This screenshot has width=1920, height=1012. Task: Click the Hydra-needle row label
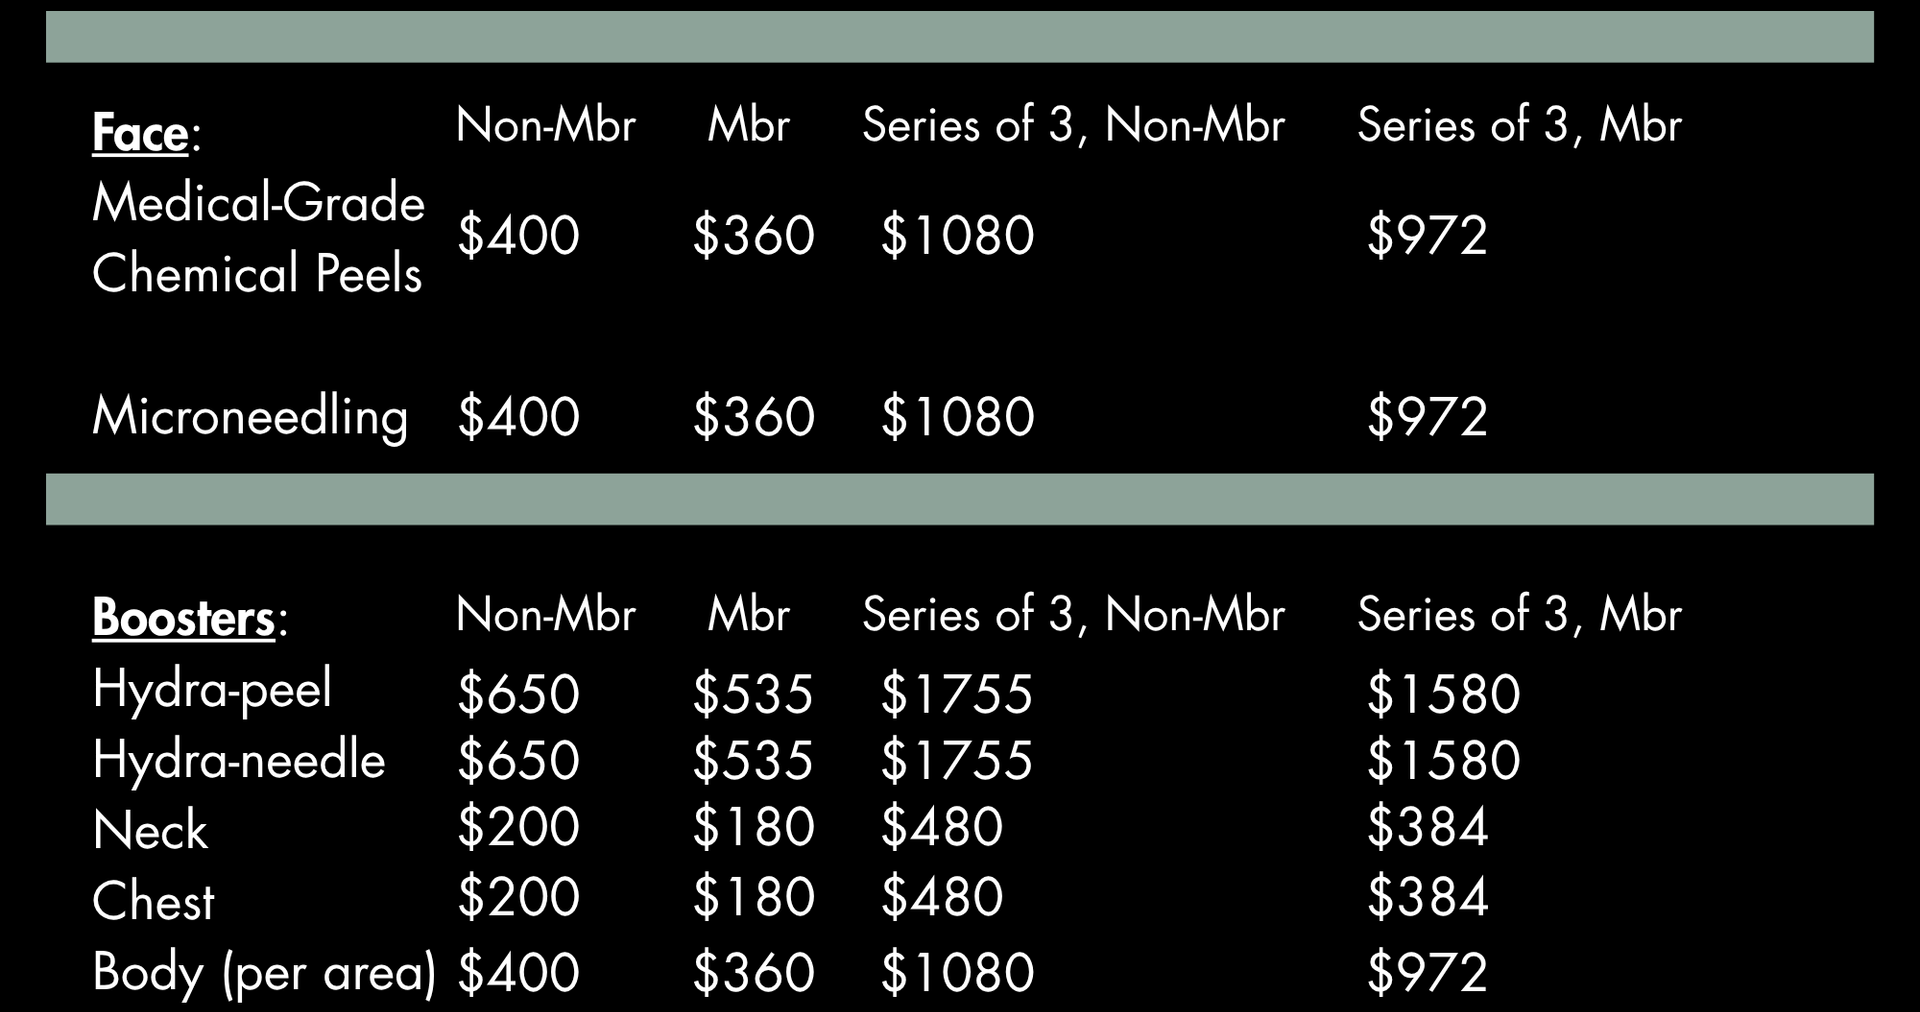pyautogui.click(x=239, y=760)
